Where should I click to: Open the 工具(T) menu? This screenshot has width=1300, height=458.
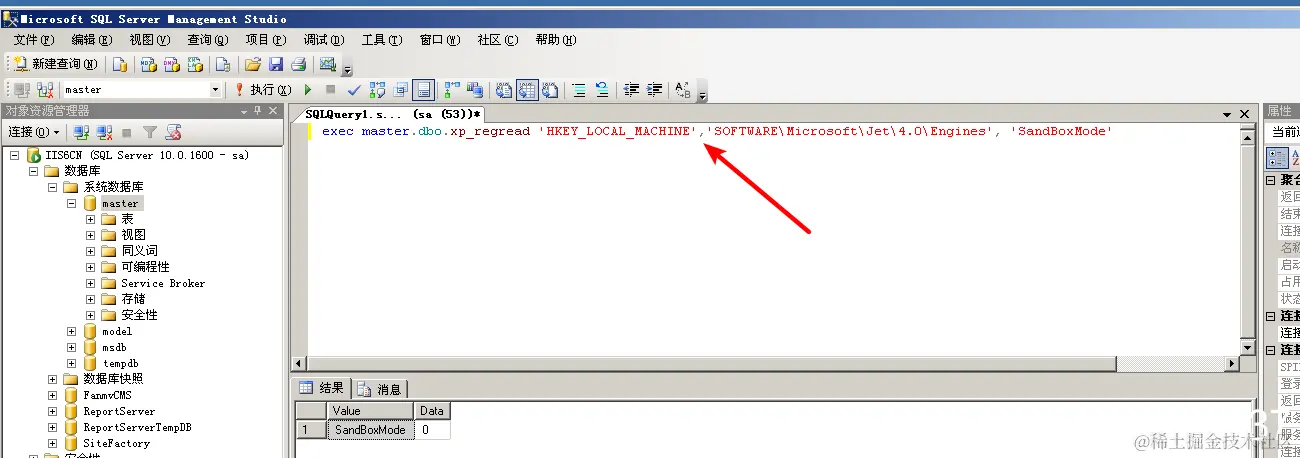381,40
